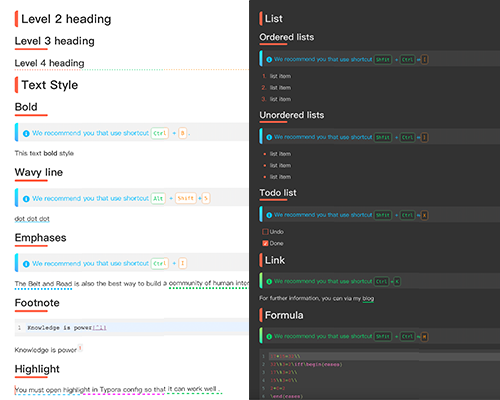Image resolution: width=500 pixels, height=400 pixels.
Task: Click the info icon under Todo list
Action: 269,215
